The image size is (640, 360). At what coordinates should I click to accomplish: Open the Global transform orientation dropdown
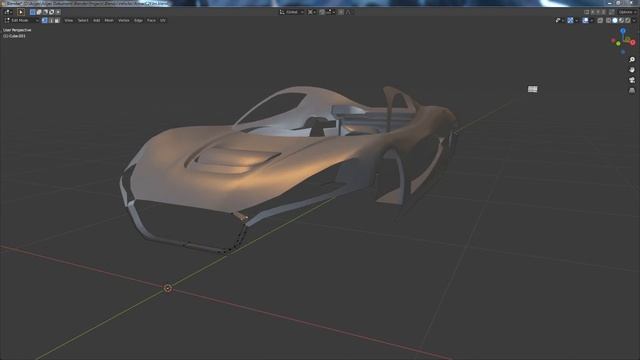(x=291, y=12)
